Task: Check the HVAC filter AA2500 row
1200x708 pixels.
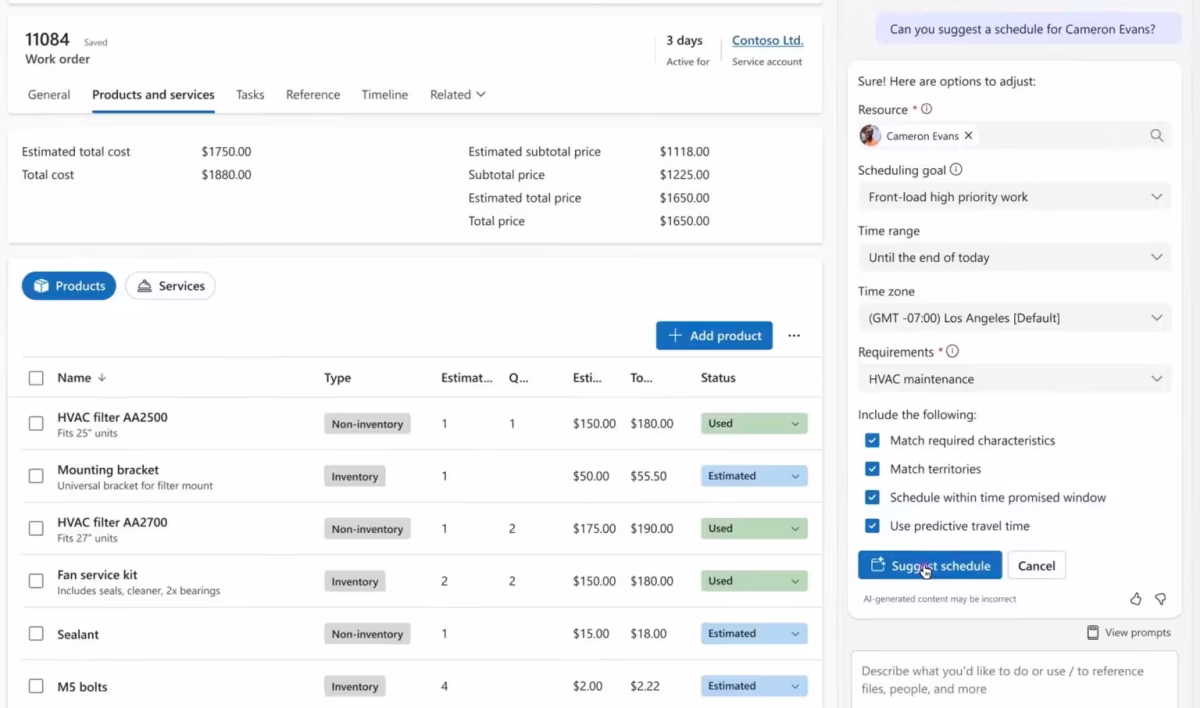Action: click(x=36, y=424)
